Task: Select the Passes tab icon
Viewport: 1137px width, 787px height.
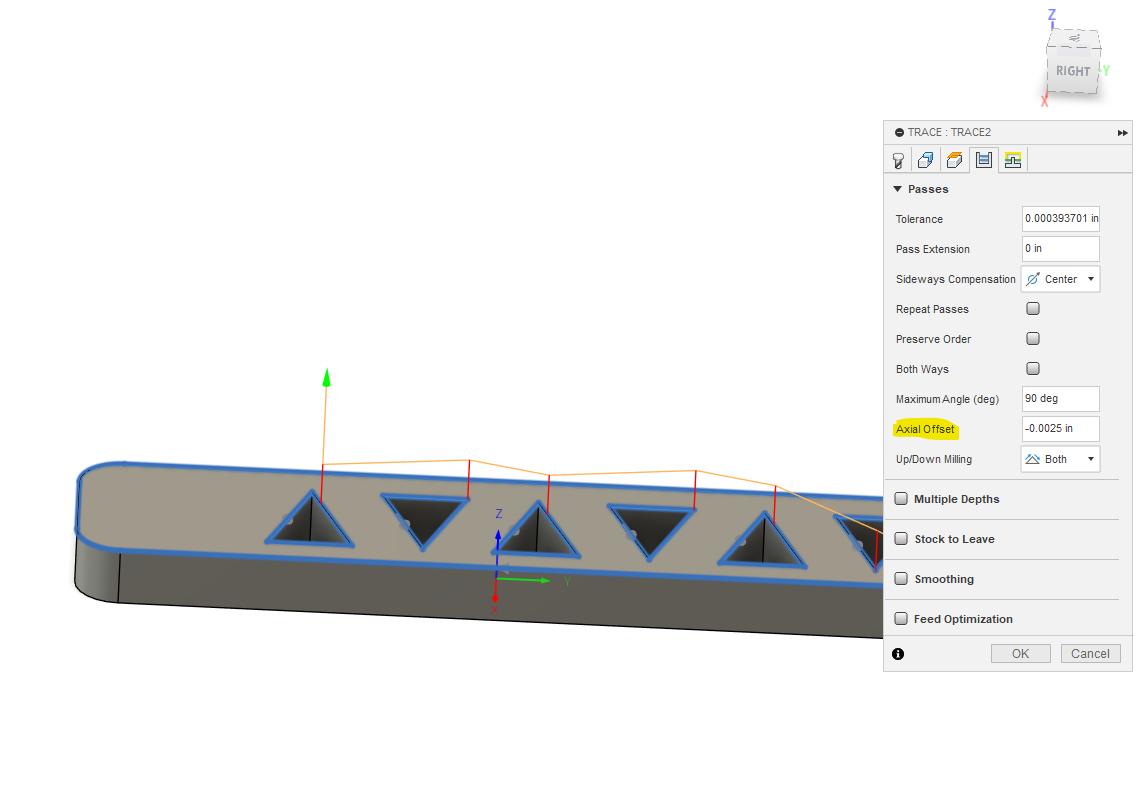Action: click(983, 159)
